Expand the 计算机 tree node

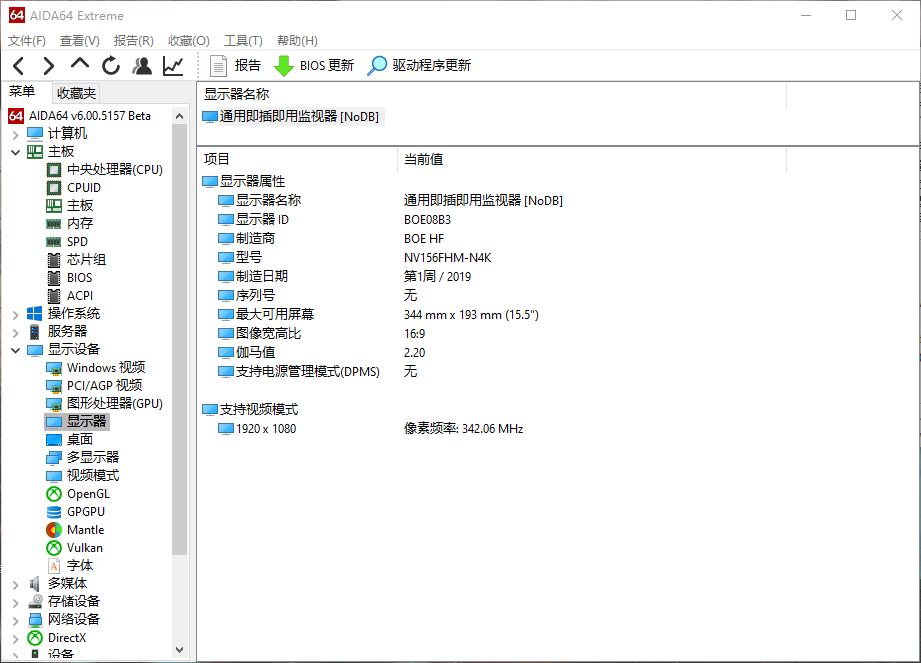pyautogui.click(x=15, y=134)
